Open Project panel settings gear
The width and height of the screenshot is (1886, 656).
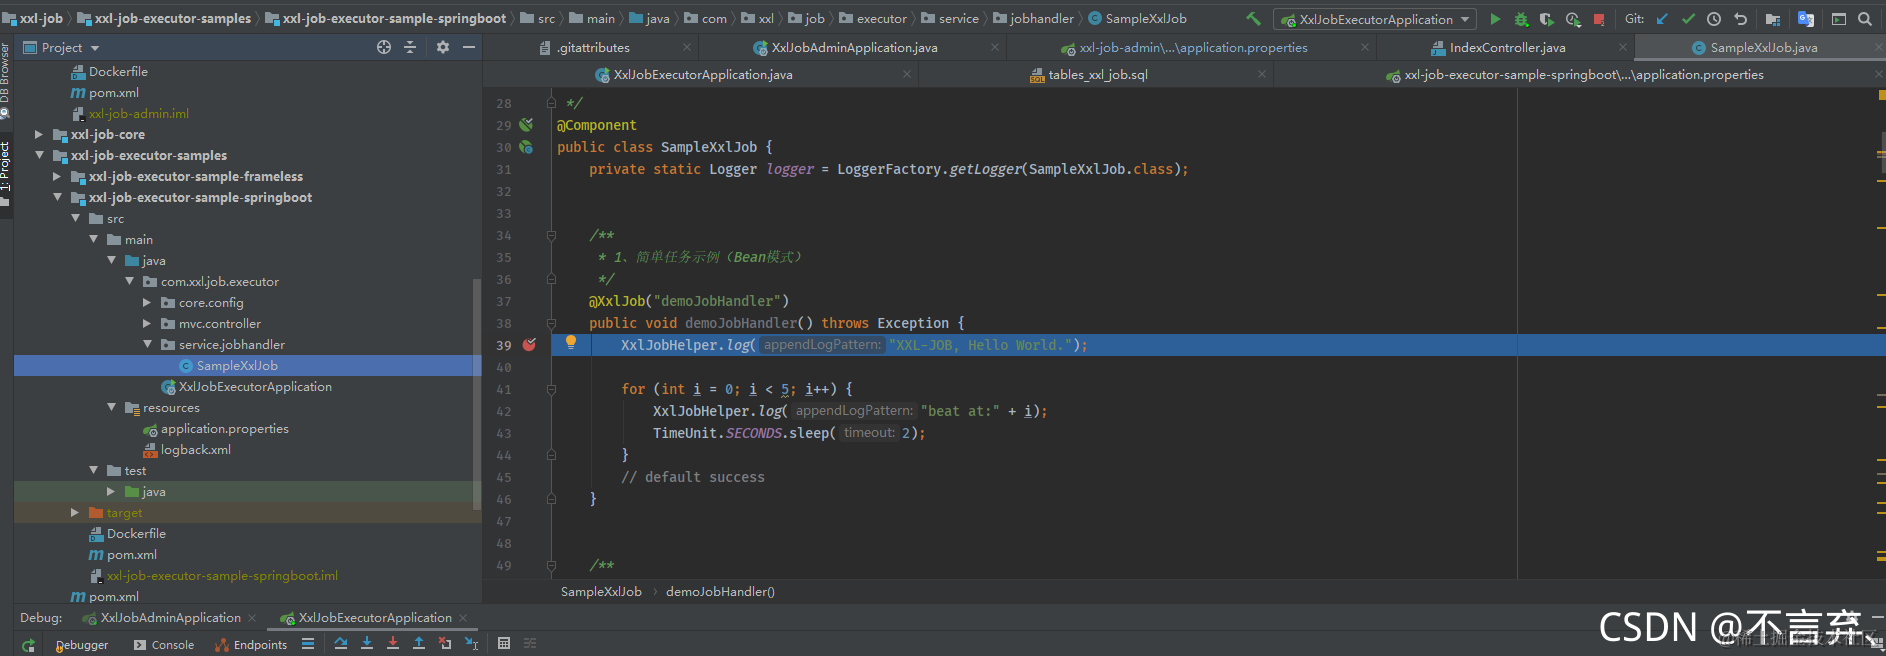(x=443, y=47)
